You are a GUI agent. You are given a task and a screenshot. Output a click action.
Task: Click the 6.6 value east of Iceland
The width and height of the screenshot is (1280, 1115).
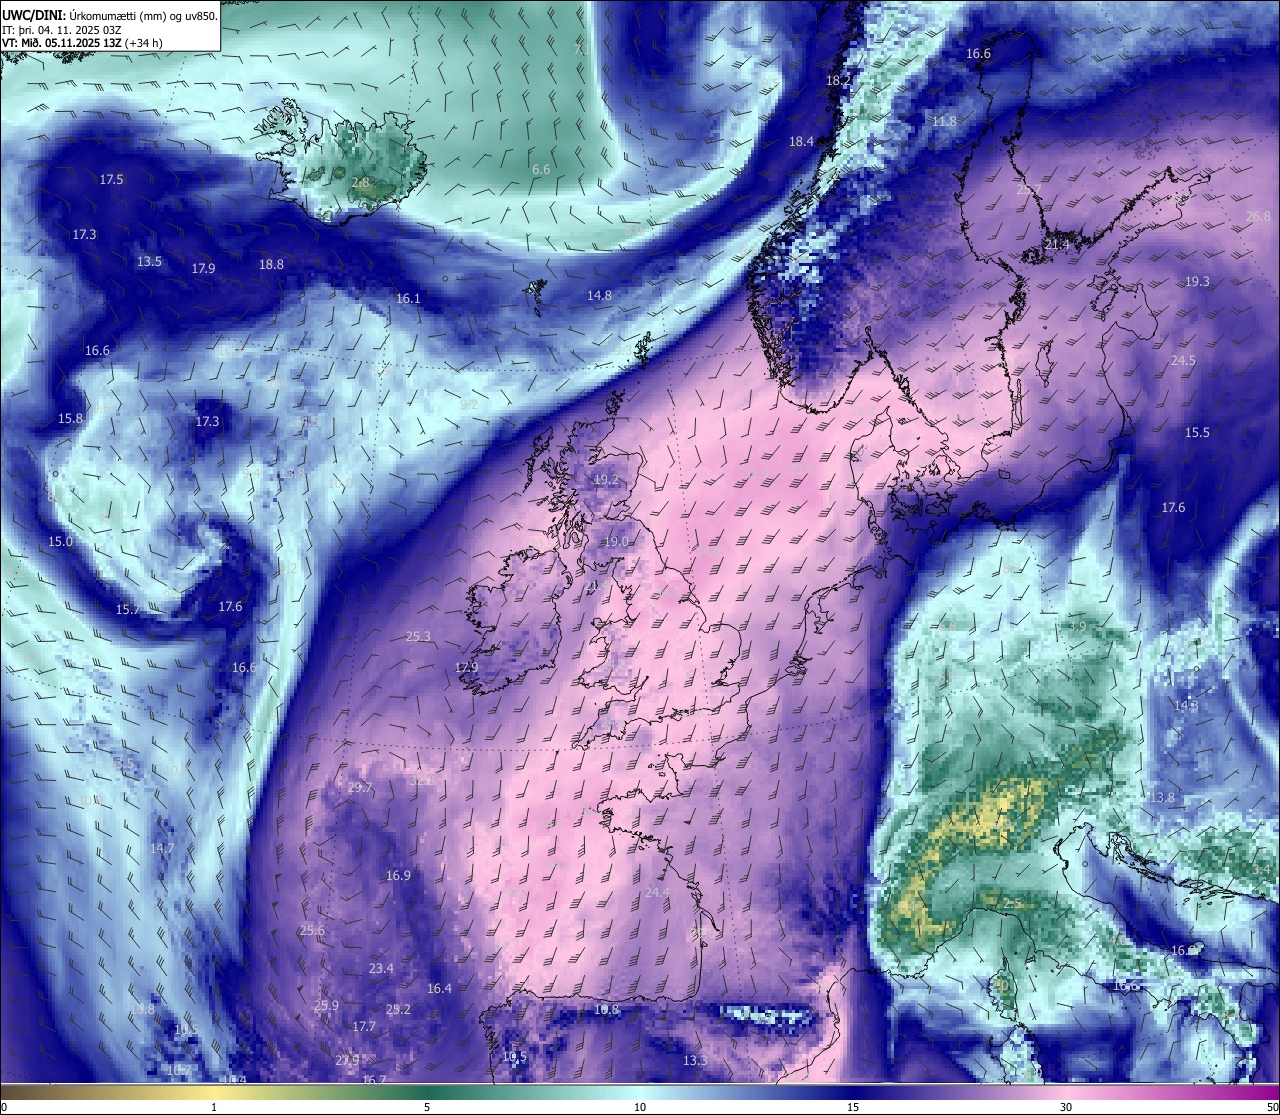[x=541, y=170]
